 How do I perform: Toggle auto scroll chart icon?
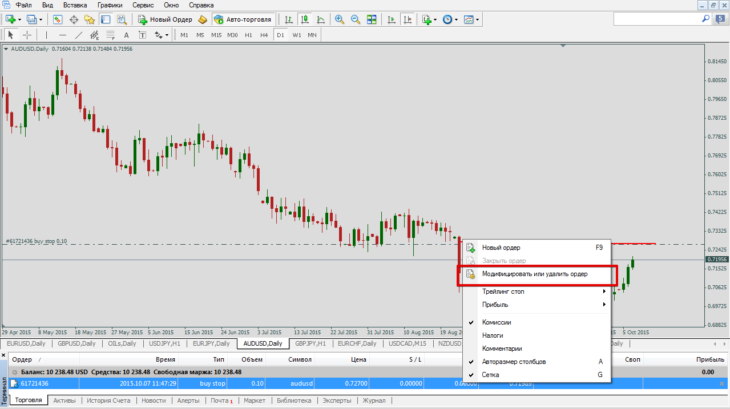click(x=391, y=20)
